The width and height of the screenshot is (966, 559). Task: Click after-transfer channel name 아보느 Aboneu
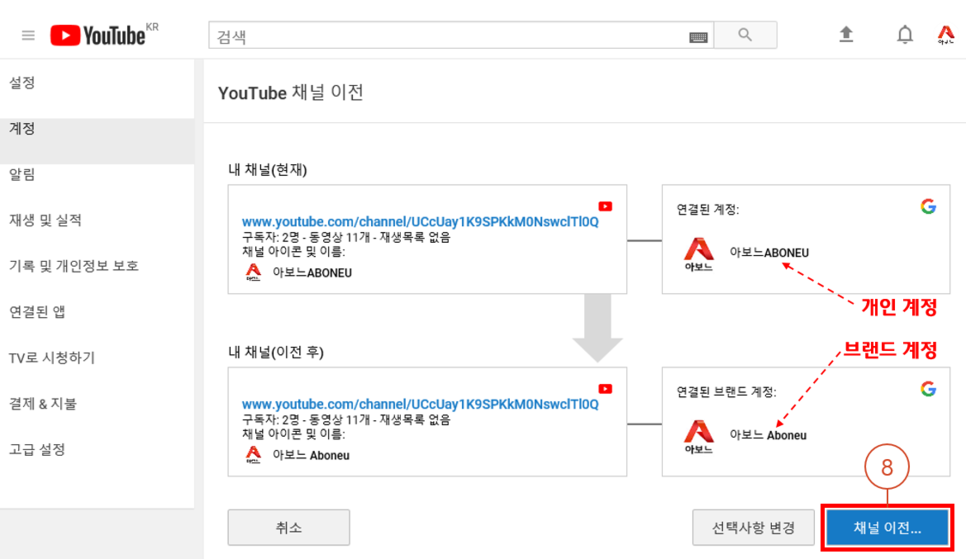(x=311, y=455)
